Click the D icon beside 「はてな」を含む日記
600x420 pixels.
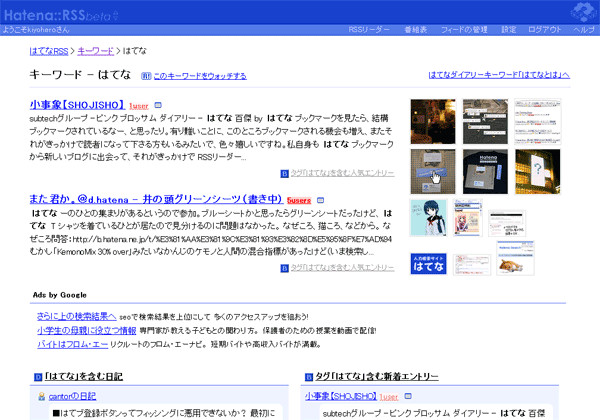click(38, 377)
